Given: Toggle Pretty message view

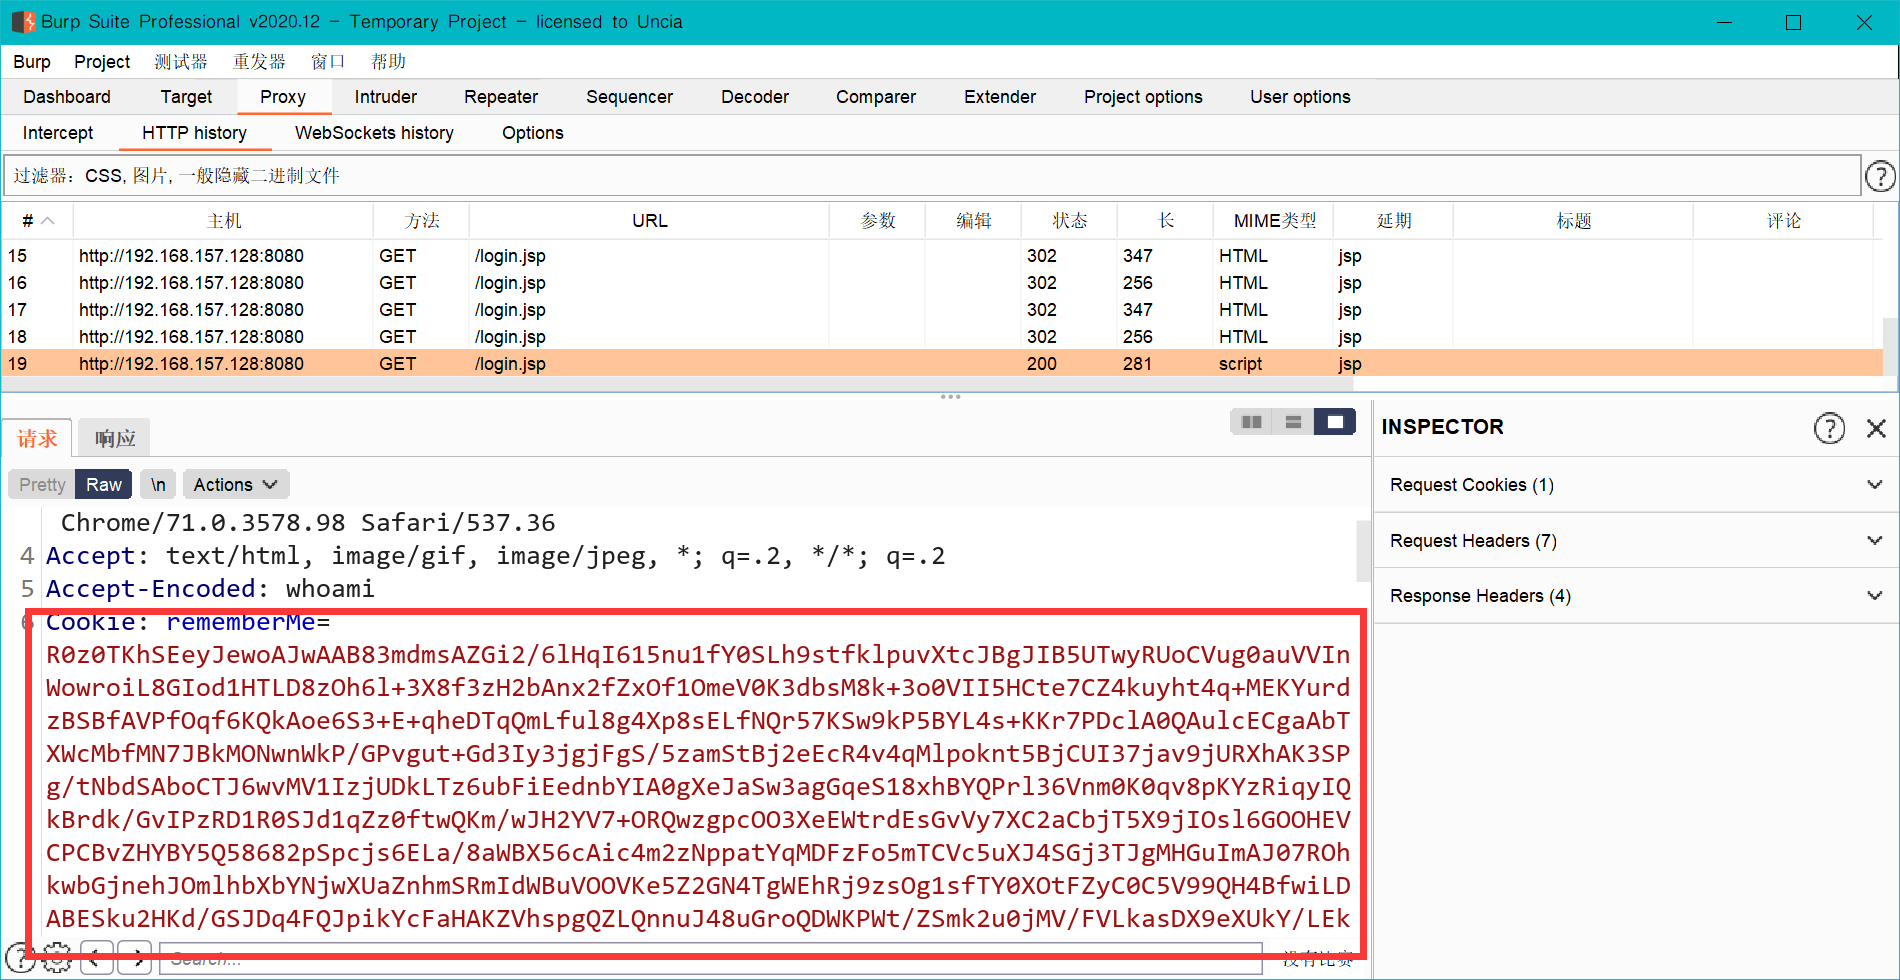Looking at the screenshot, I should (42, 484).
